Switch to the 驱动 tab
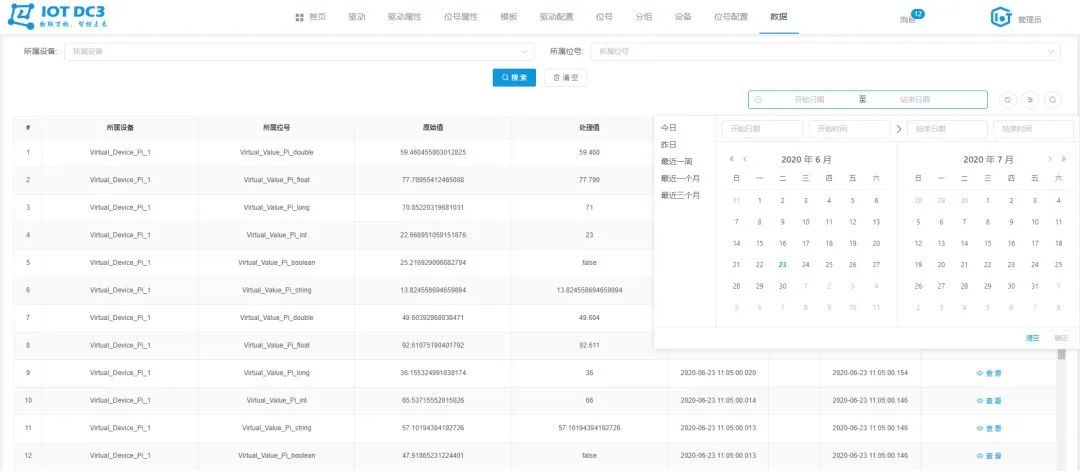Viewport: 1080px width, 471px height. coord(356,17)
